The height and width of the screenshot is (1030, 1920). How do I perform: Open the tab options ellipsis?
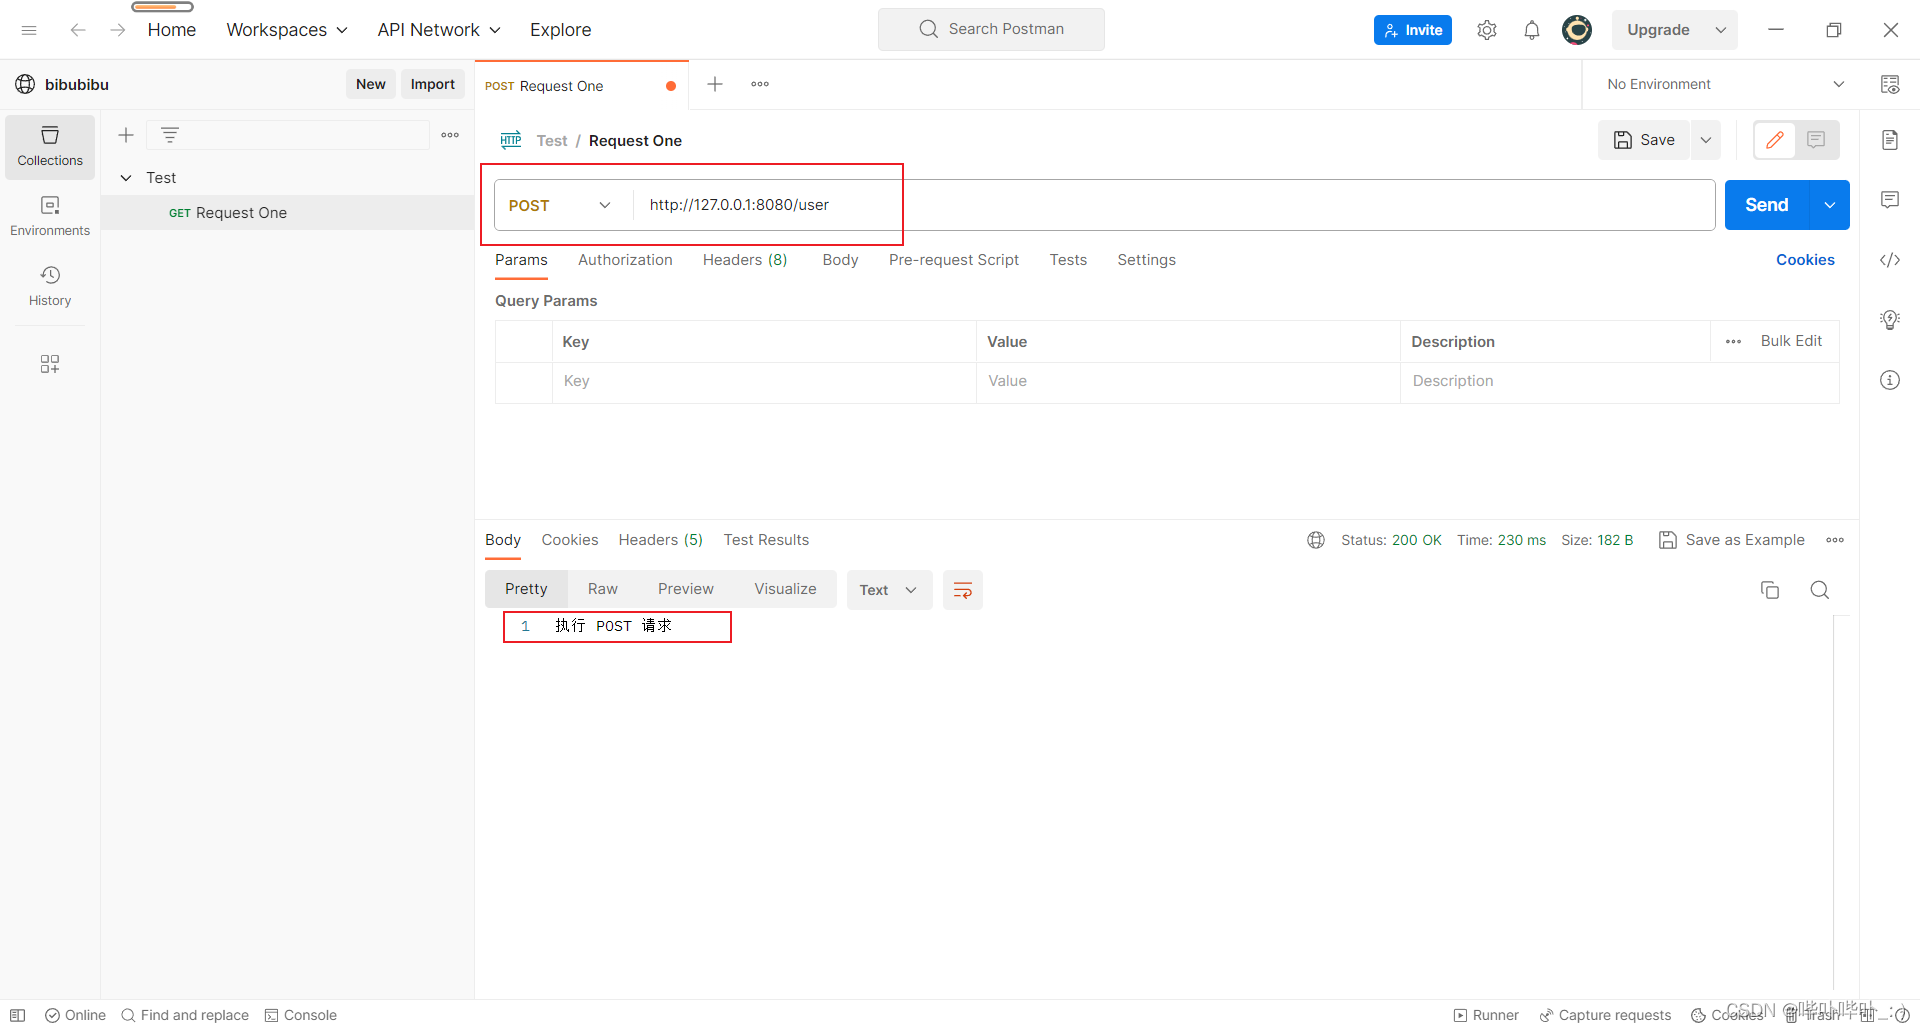tap(760, 84)
